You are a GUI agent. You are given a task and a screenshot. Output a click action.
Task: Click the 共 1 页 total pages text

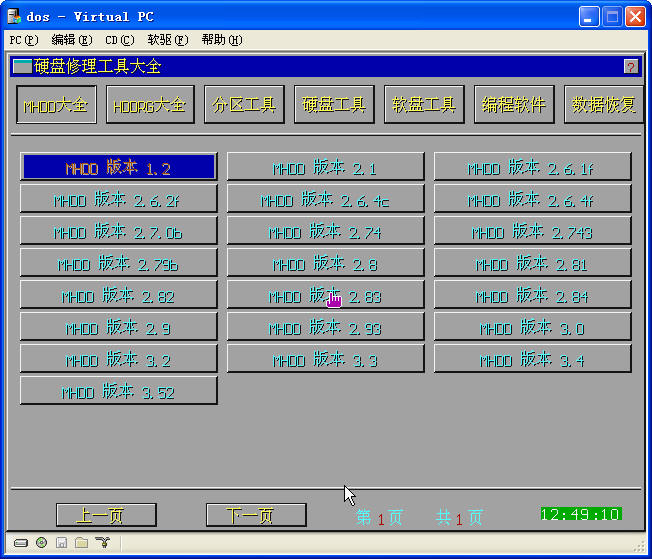tap(459, 517)
